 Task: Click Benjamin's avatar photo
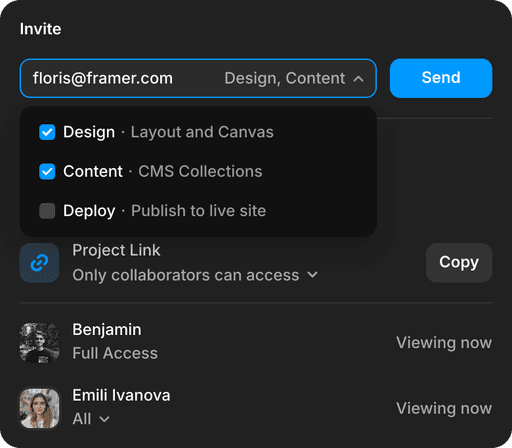pyautogui.click(x=39, y=343)
